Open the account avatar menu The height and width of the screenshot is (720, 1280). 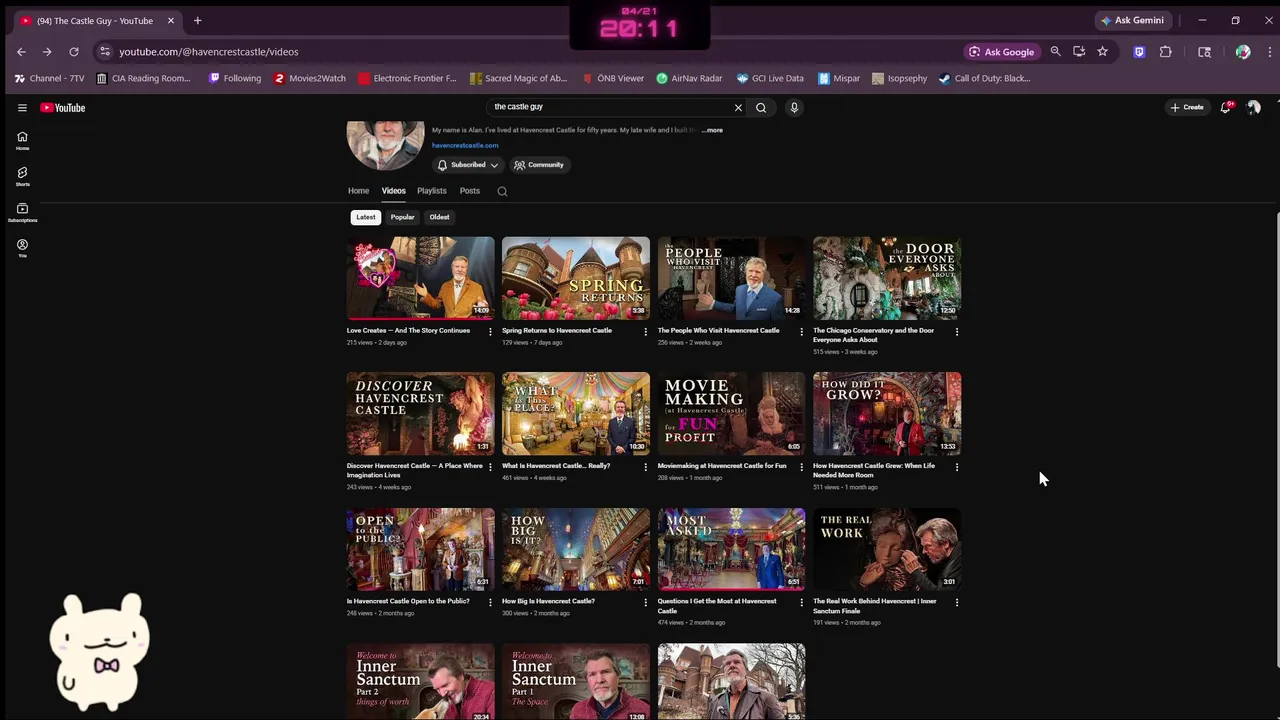point(1253,108)
